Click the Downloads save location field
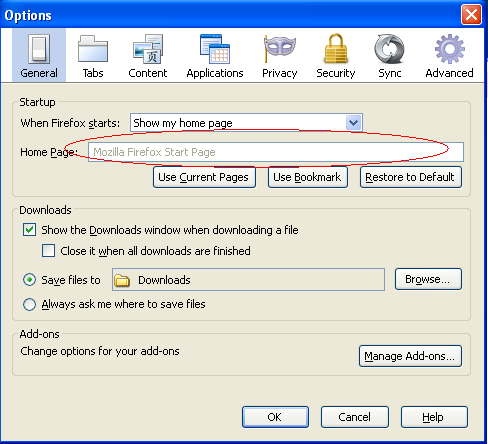This screenshot has height=444, width=488. point(248,280)
